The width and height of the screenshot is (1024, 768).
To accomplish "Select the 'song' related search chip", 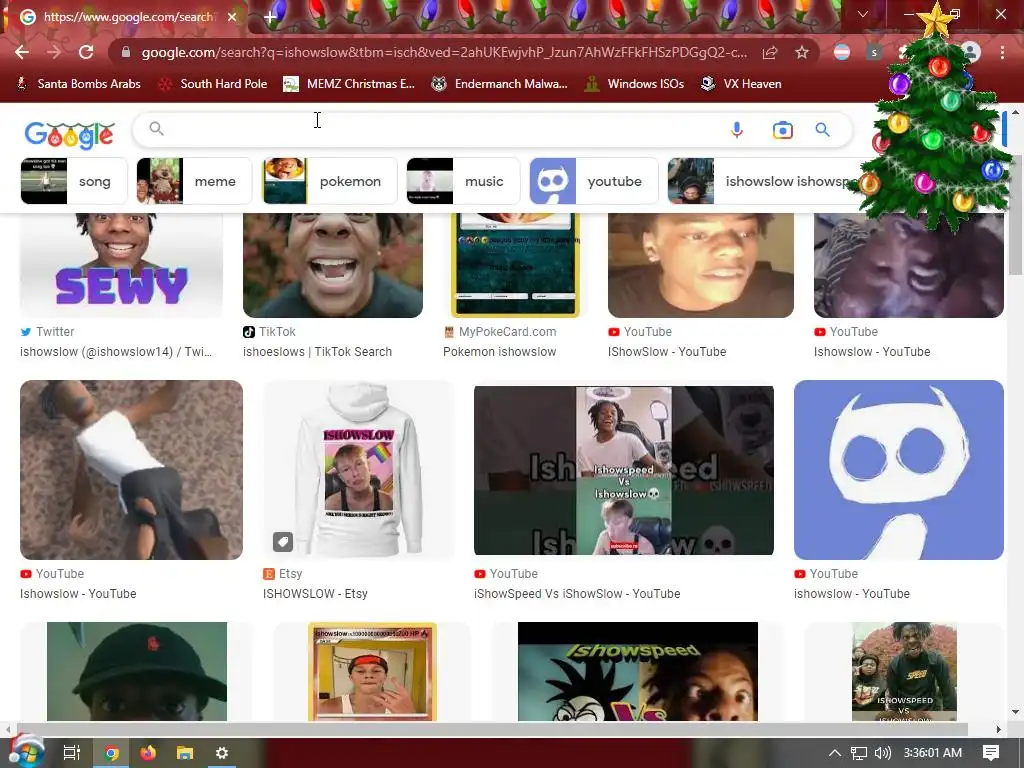I will (74, 181).
